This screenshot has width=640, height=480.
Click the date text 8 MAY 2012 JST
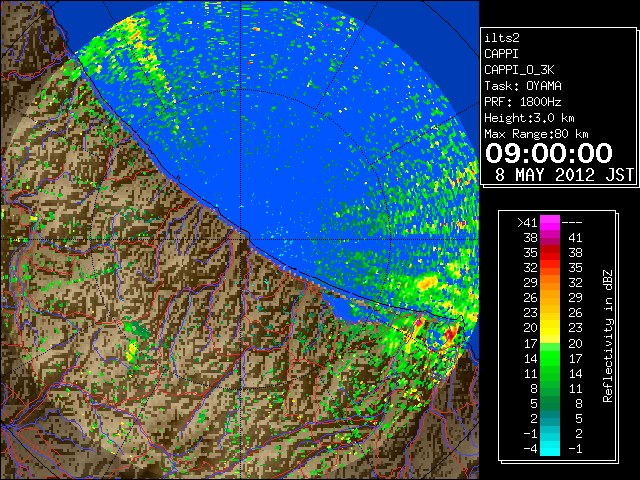click(564, 175)
